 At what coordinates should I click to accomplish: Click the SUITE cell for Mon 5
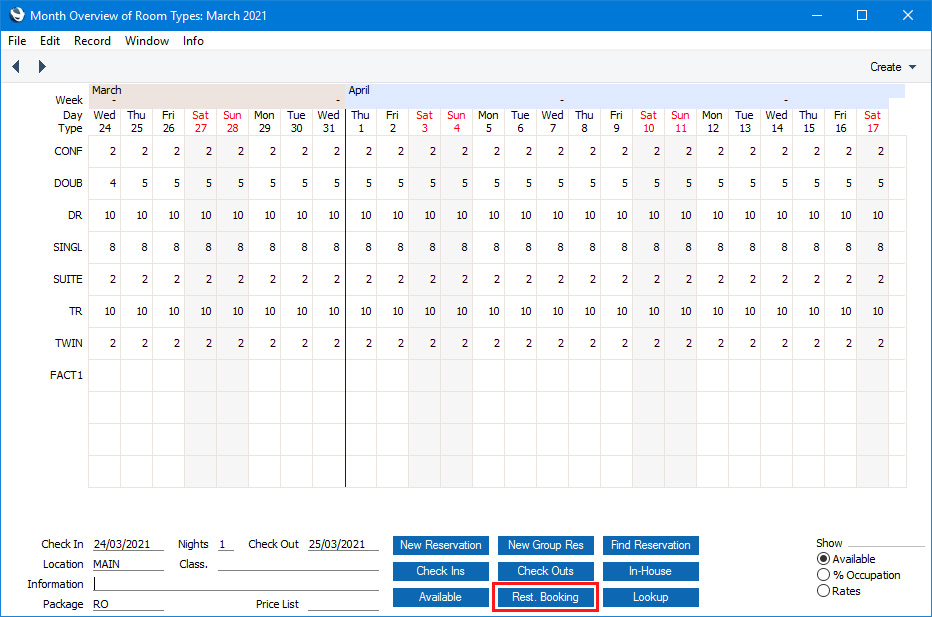coord(489,279)
